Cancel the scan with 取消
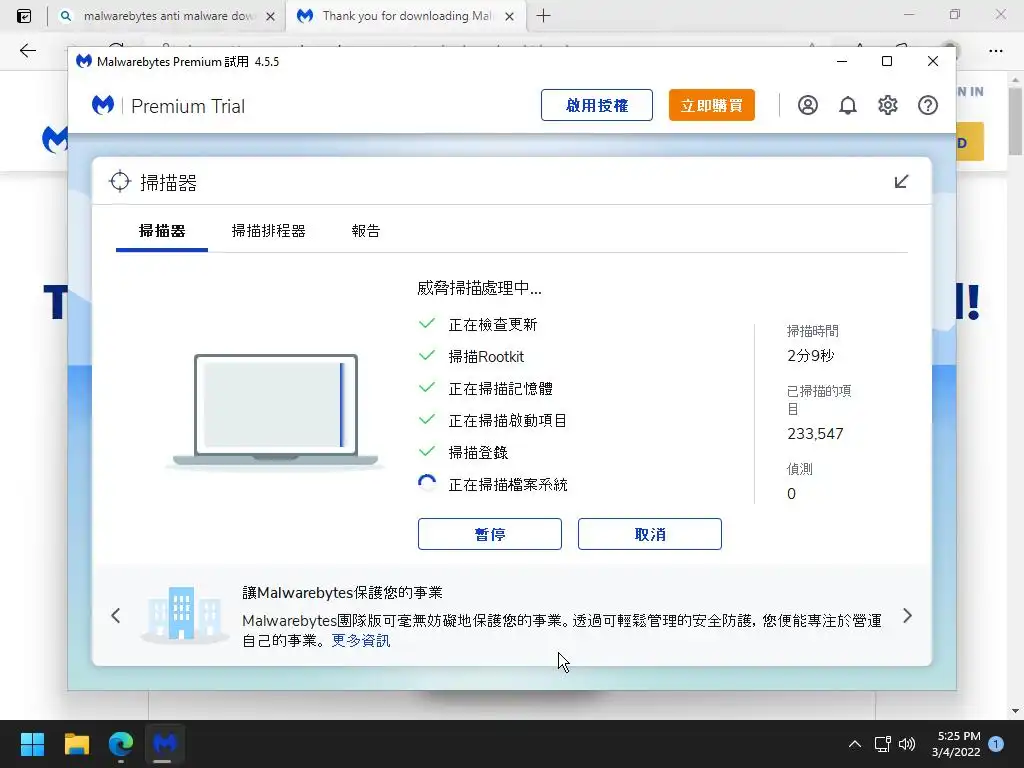 (650, 534)
